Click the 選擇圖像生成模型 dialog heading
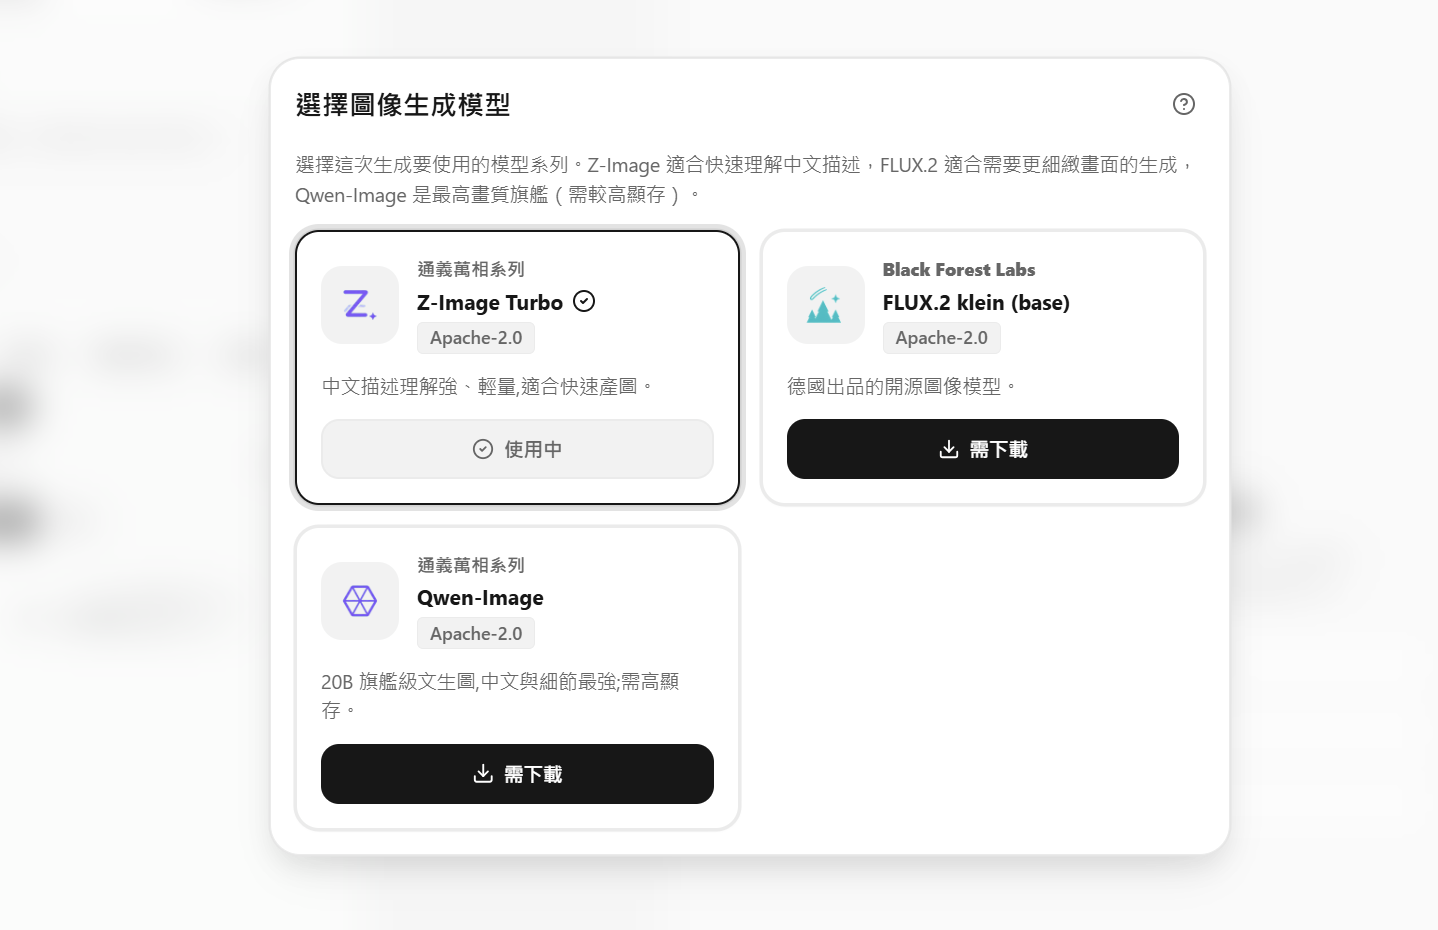Viewport: 1438px width, 930px height. [403, 105]
